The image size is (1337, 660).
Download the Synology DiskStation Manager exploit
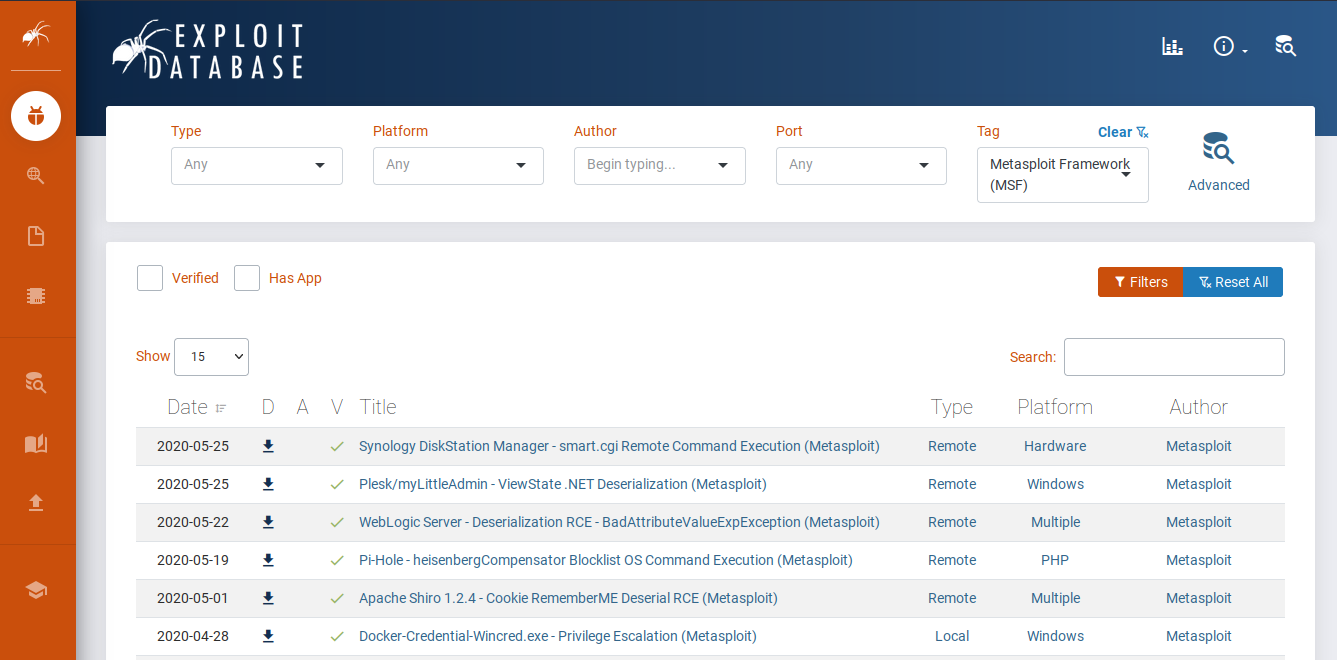click(268, 446)
